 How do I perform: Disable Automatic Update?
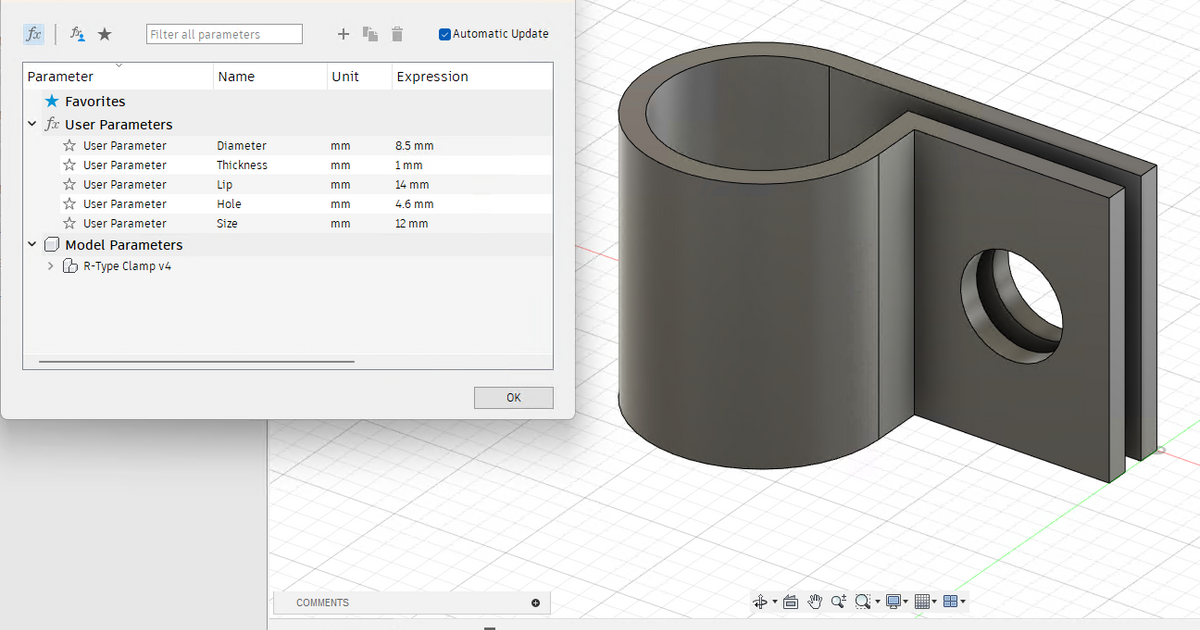[444, 33]
